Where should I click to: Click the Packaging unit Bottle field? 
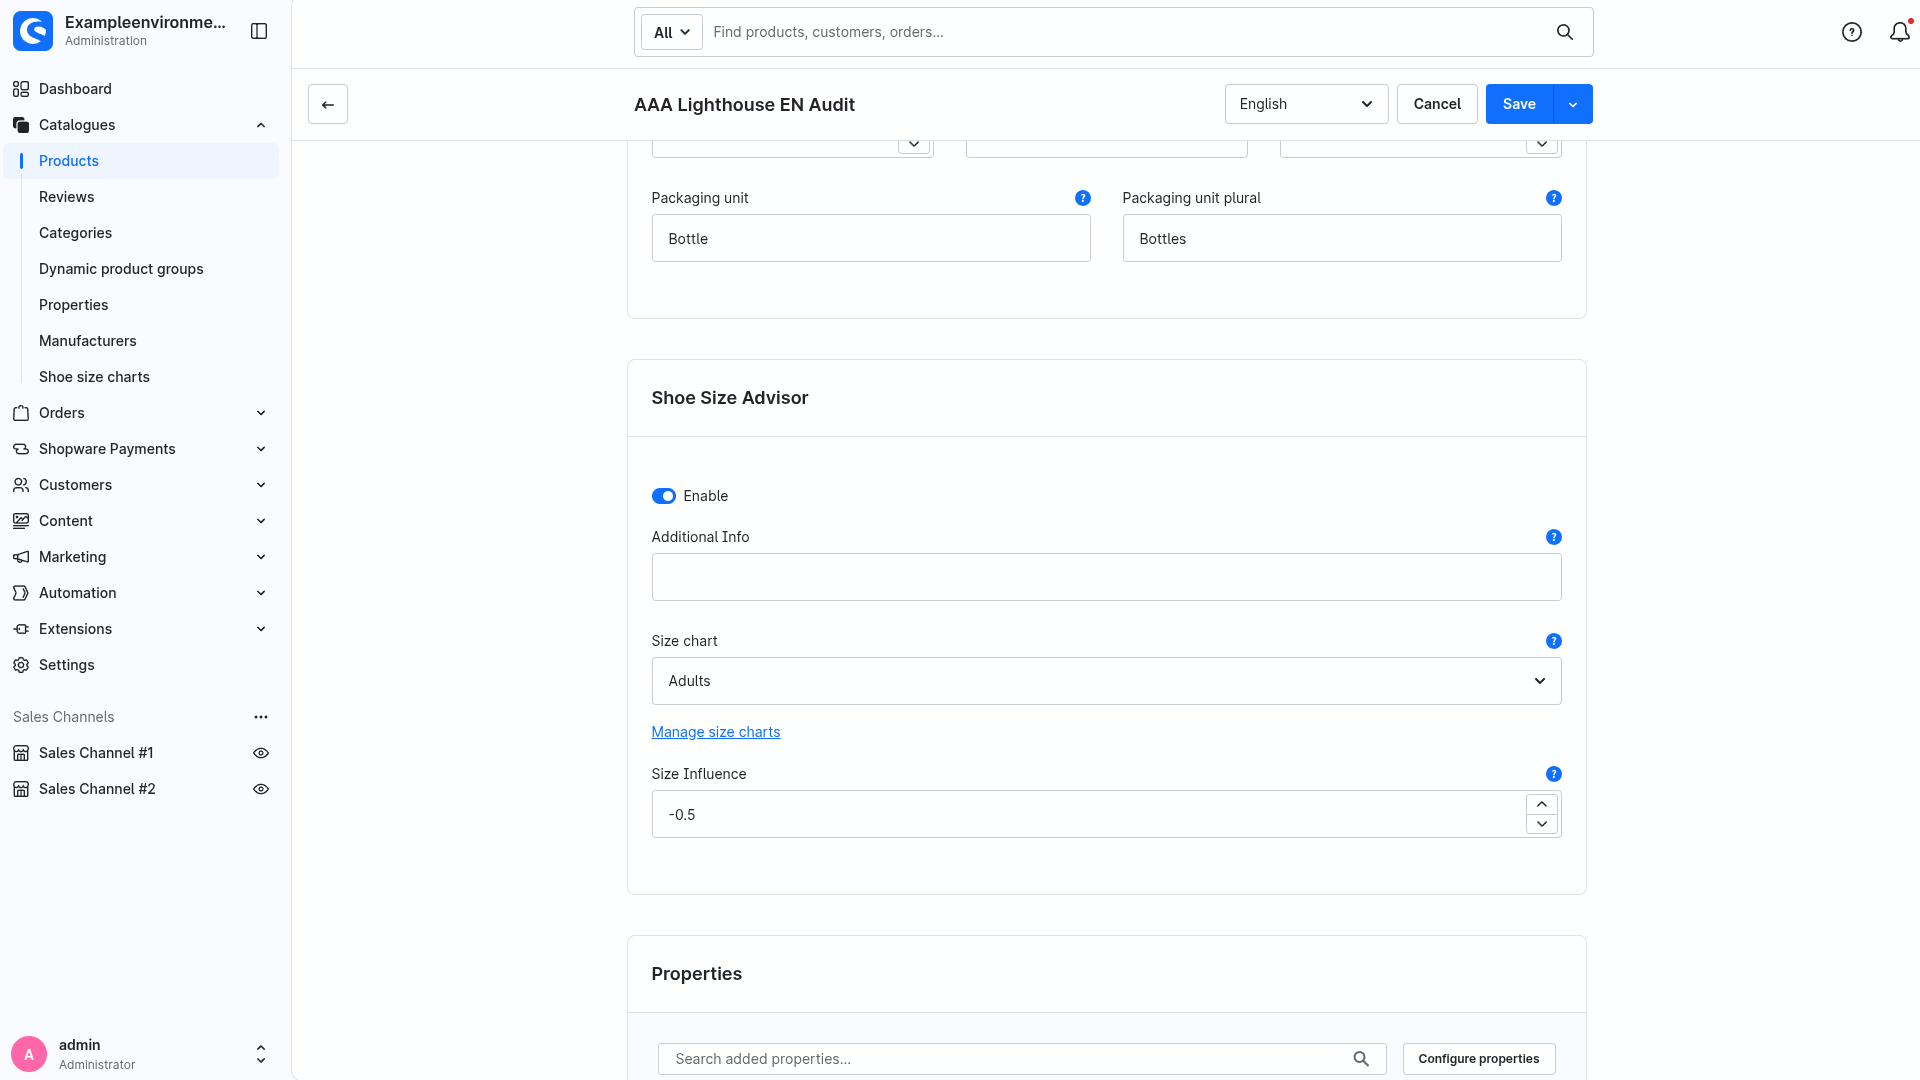tap(871, 238)
